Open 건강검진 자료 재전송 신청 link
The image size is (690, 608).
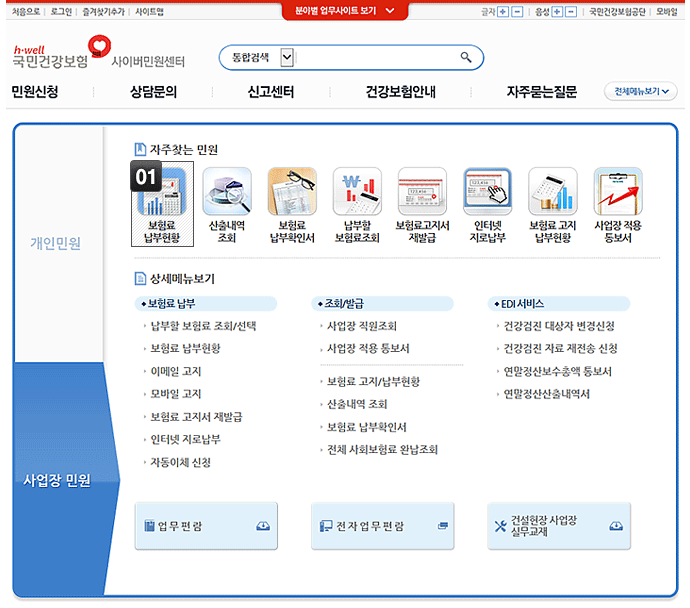560,348
